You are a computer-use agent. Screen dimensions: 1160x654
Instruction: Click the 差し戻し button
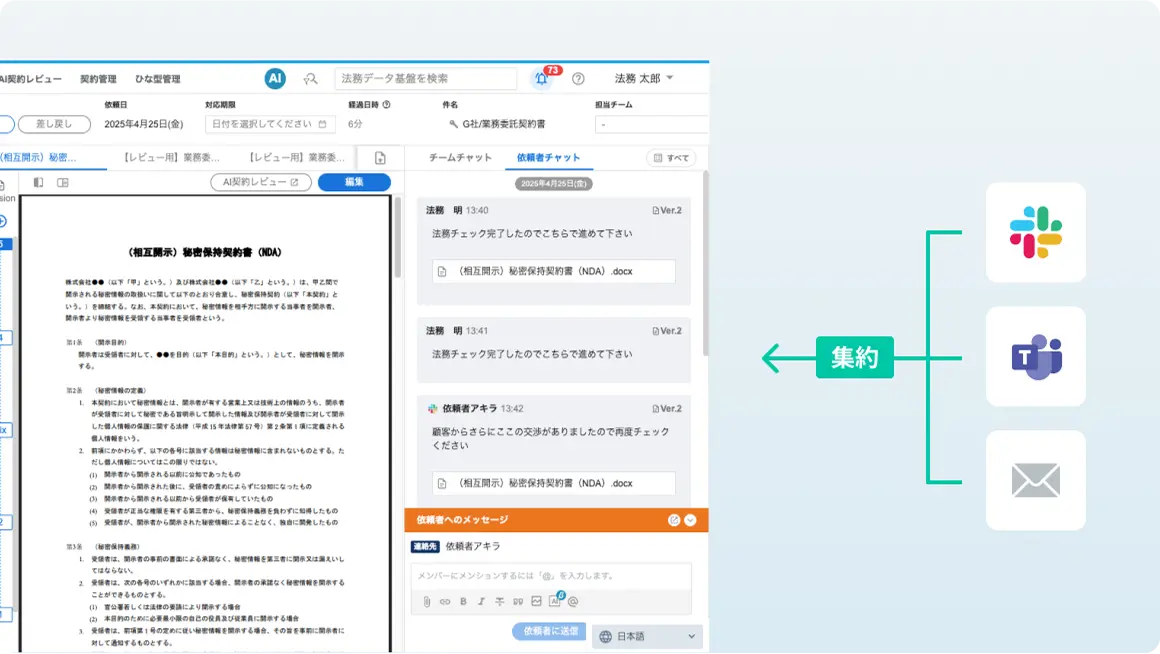[55, 124]
